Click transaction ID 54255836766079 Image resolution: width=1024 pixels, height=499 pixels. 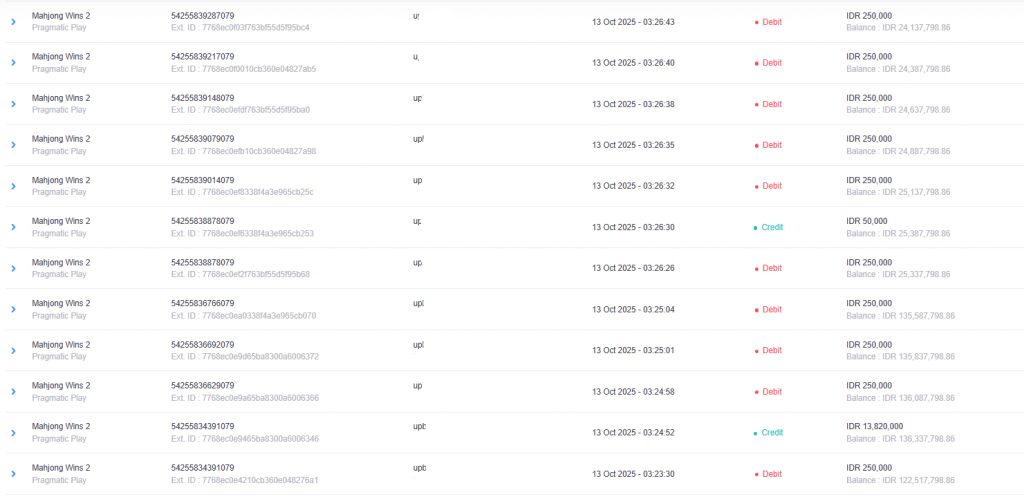(x=202, y=303)
